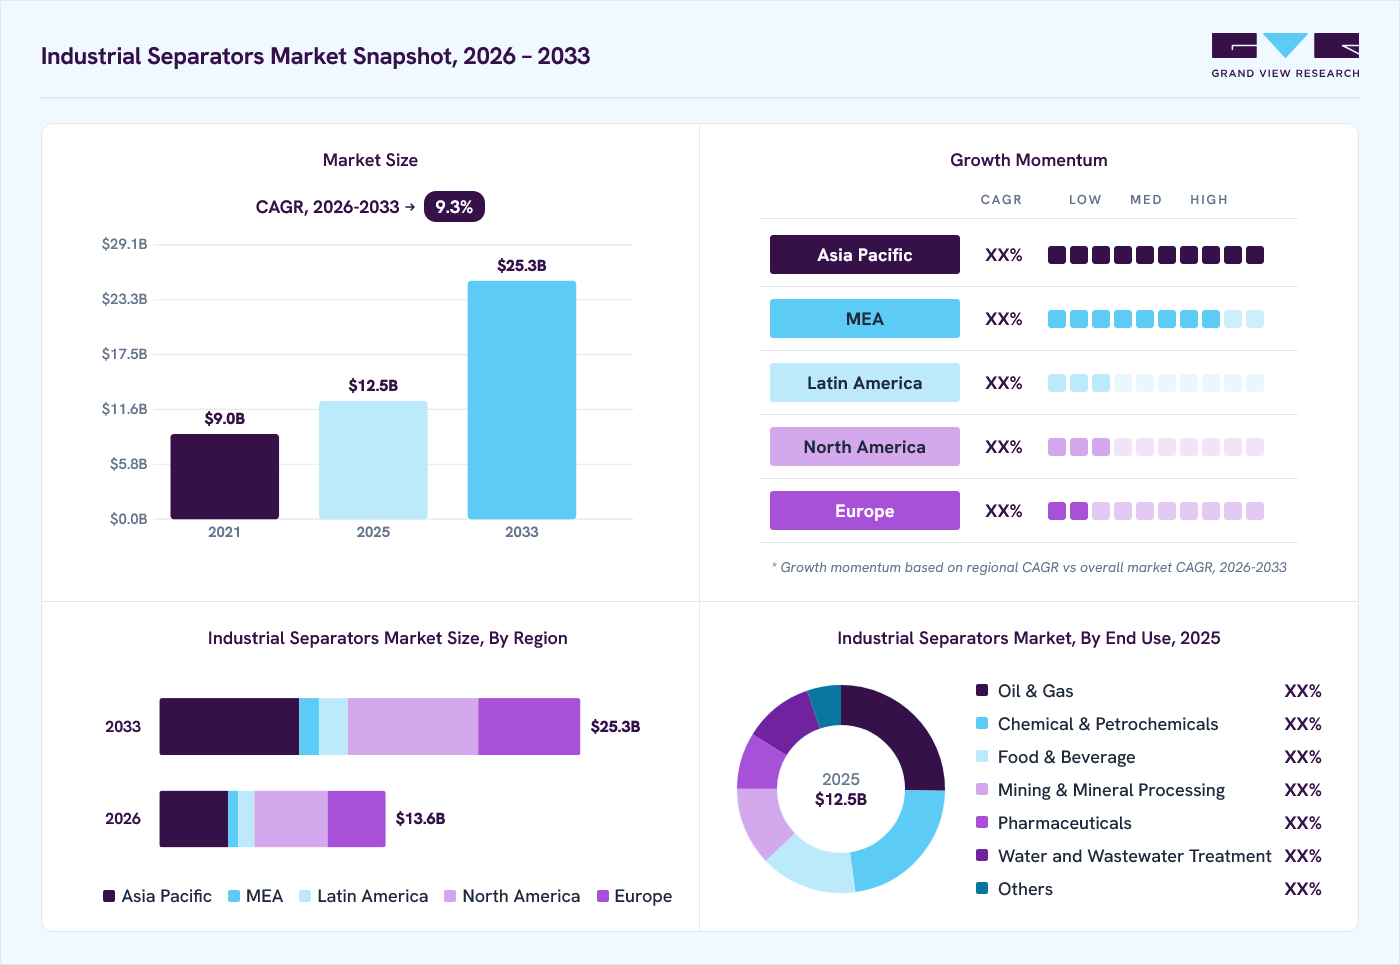Click the "$29.1B" axis label
The height and width of the screenshot is (965, 1400).
point(124,244)
